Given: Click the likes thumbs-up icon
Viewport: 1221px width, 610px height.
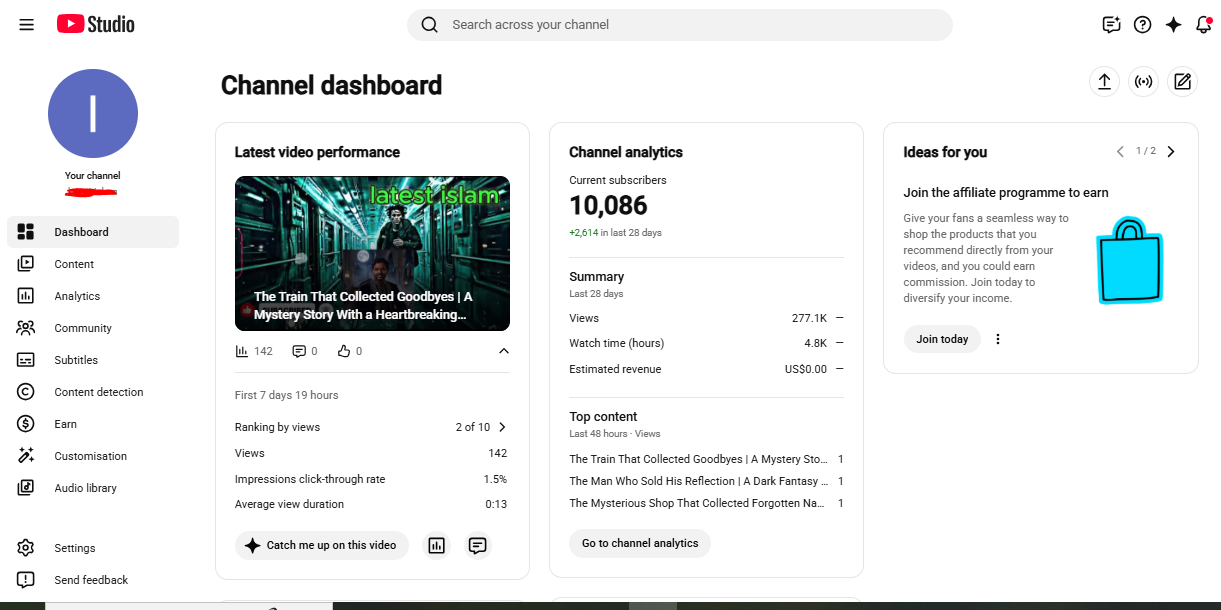Looking at the screenshot, I should [x=344, y=351].
